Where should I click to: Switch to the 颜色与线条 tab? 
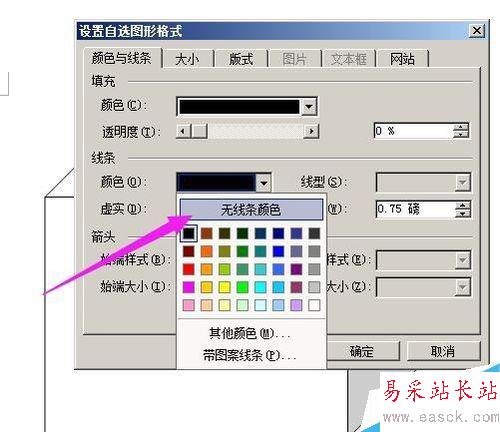(122, 58)
